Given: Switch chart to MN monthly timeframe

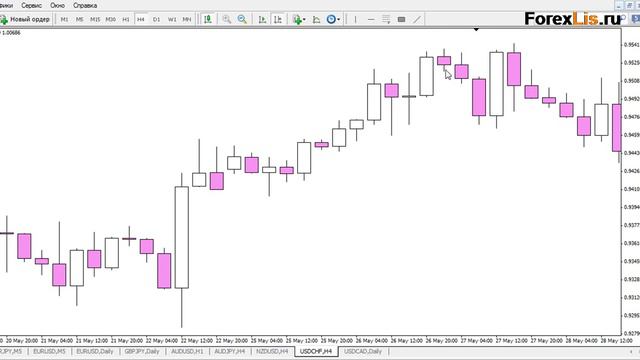Looking at the screenshot, I should pyautogui.click(x=187, y=19).
